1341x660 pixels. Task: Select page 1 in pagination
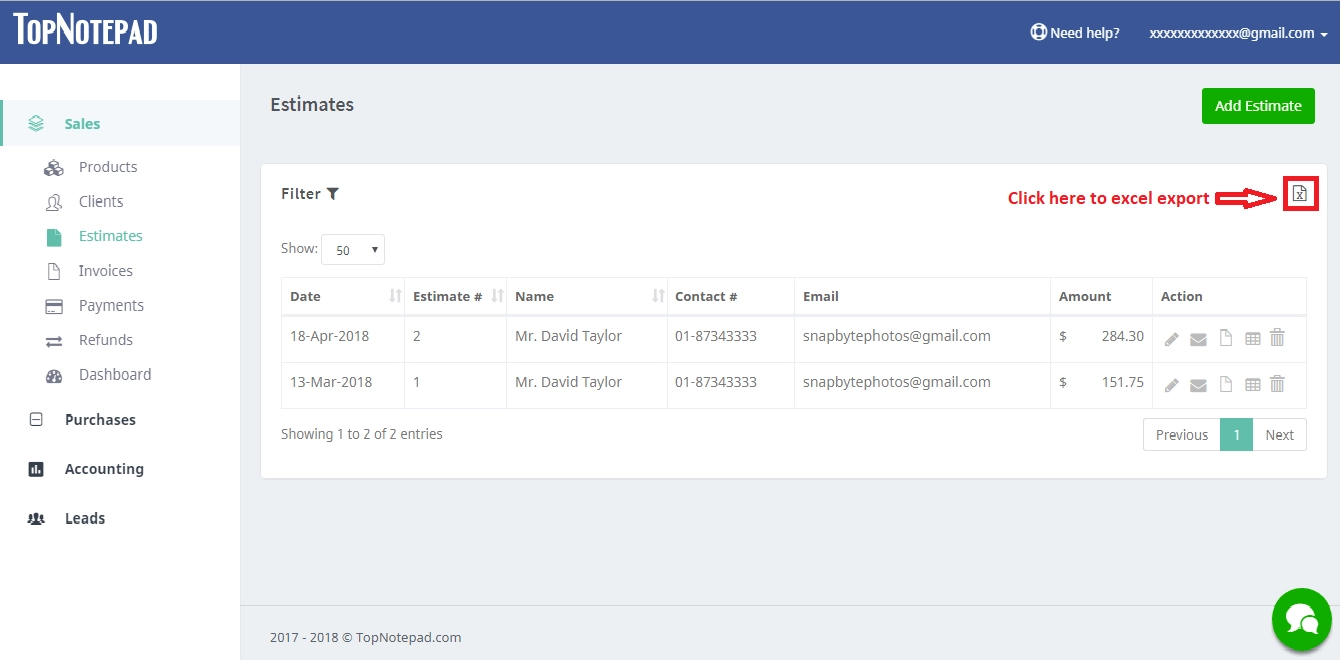click(1237, 435)
